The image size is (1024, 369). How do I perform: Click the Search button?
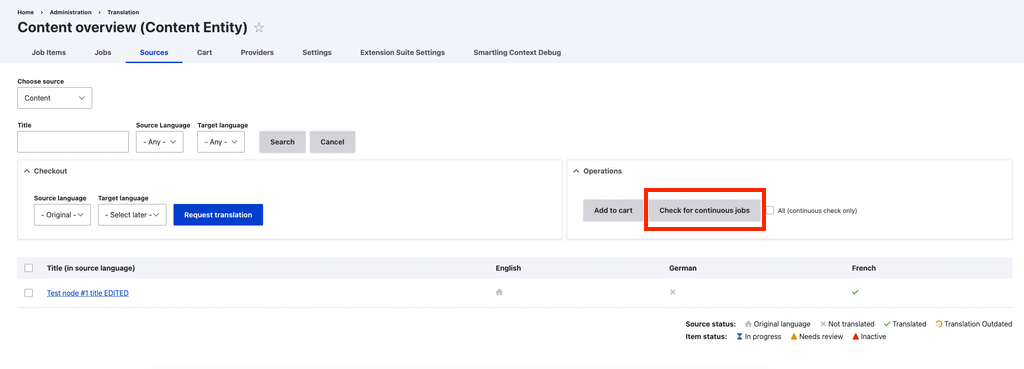(282, 142)
